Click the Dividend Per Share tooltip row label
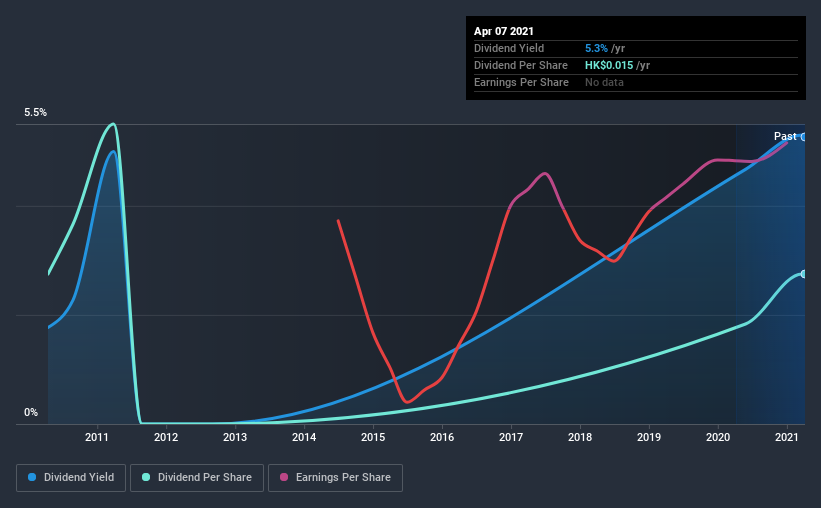Image resolution: width=821 pixels, height=508 pixels. click(520, 65)
